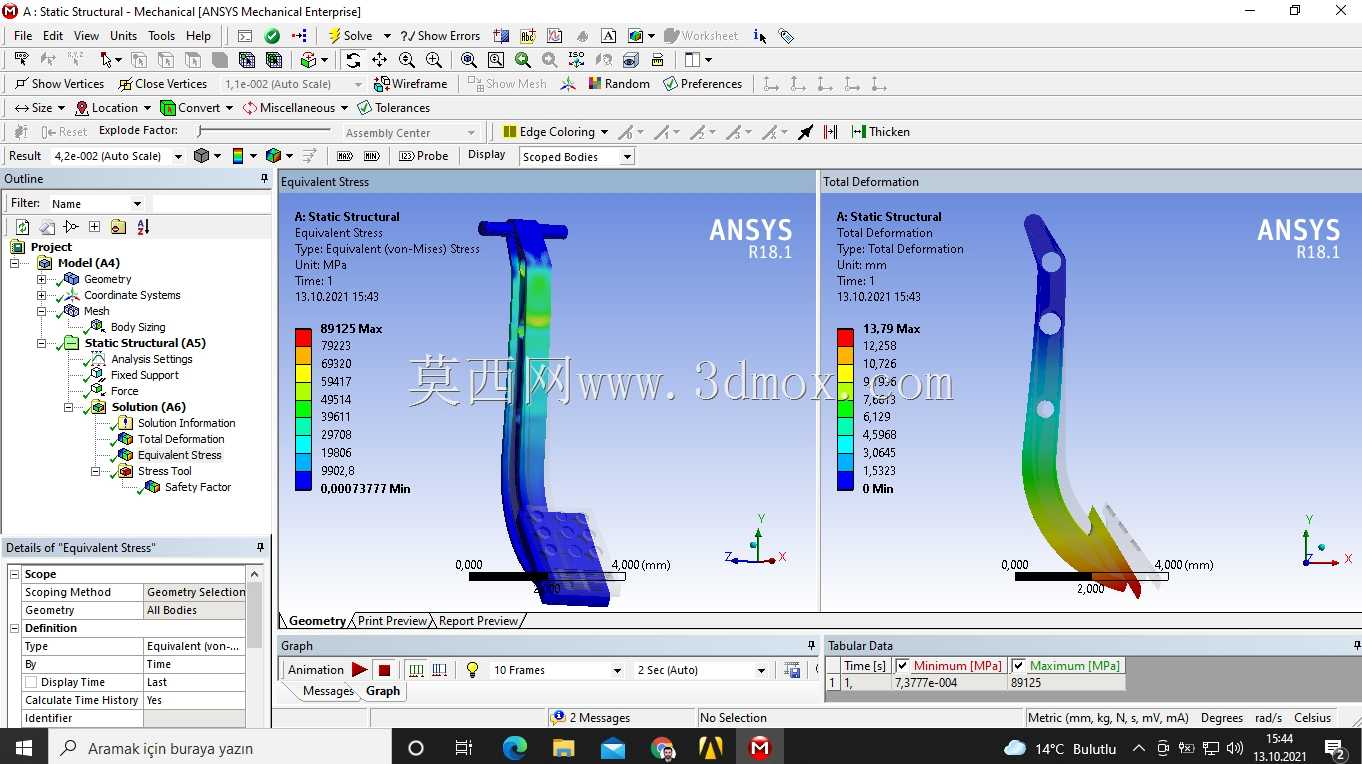The image size is (1362, 764).
Task: Toggle the Display Time checkbox
Action: point(31,682)
